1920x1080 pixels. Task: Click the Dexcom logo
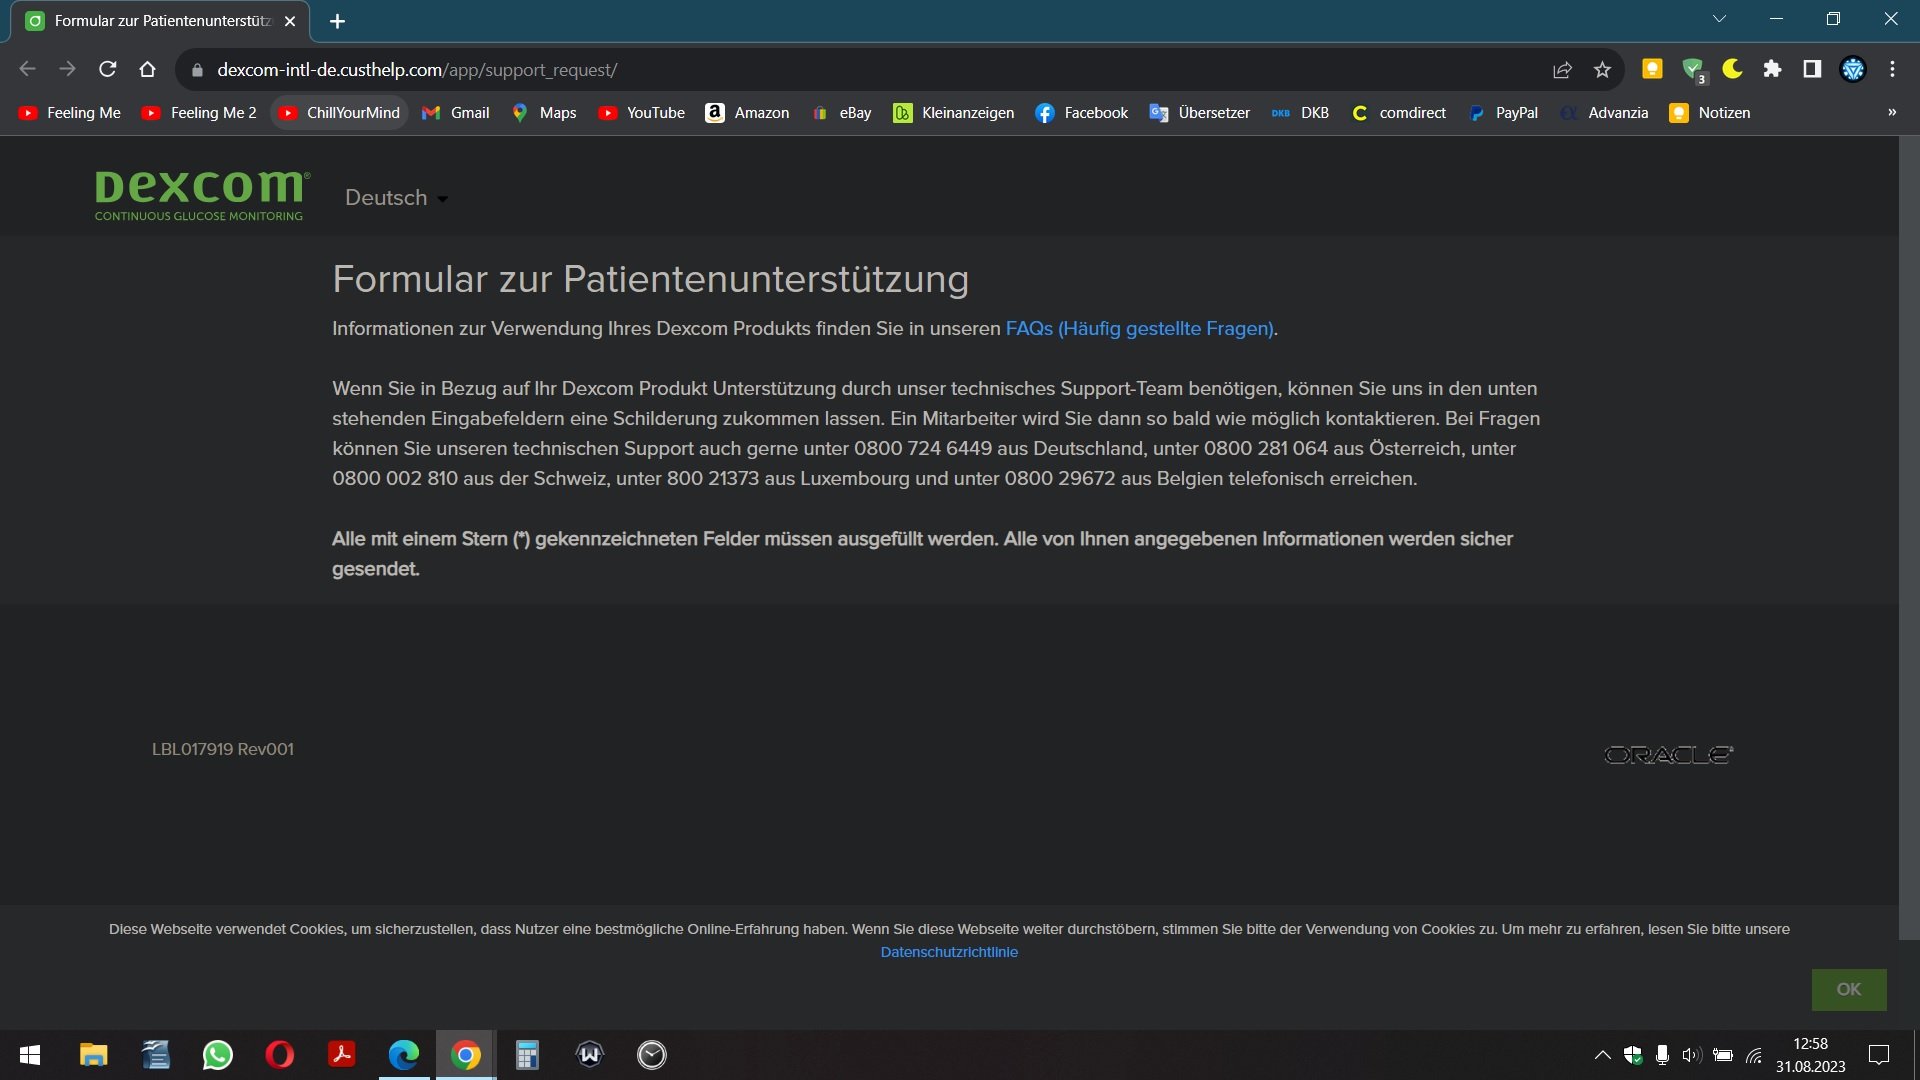coord(200,194)
